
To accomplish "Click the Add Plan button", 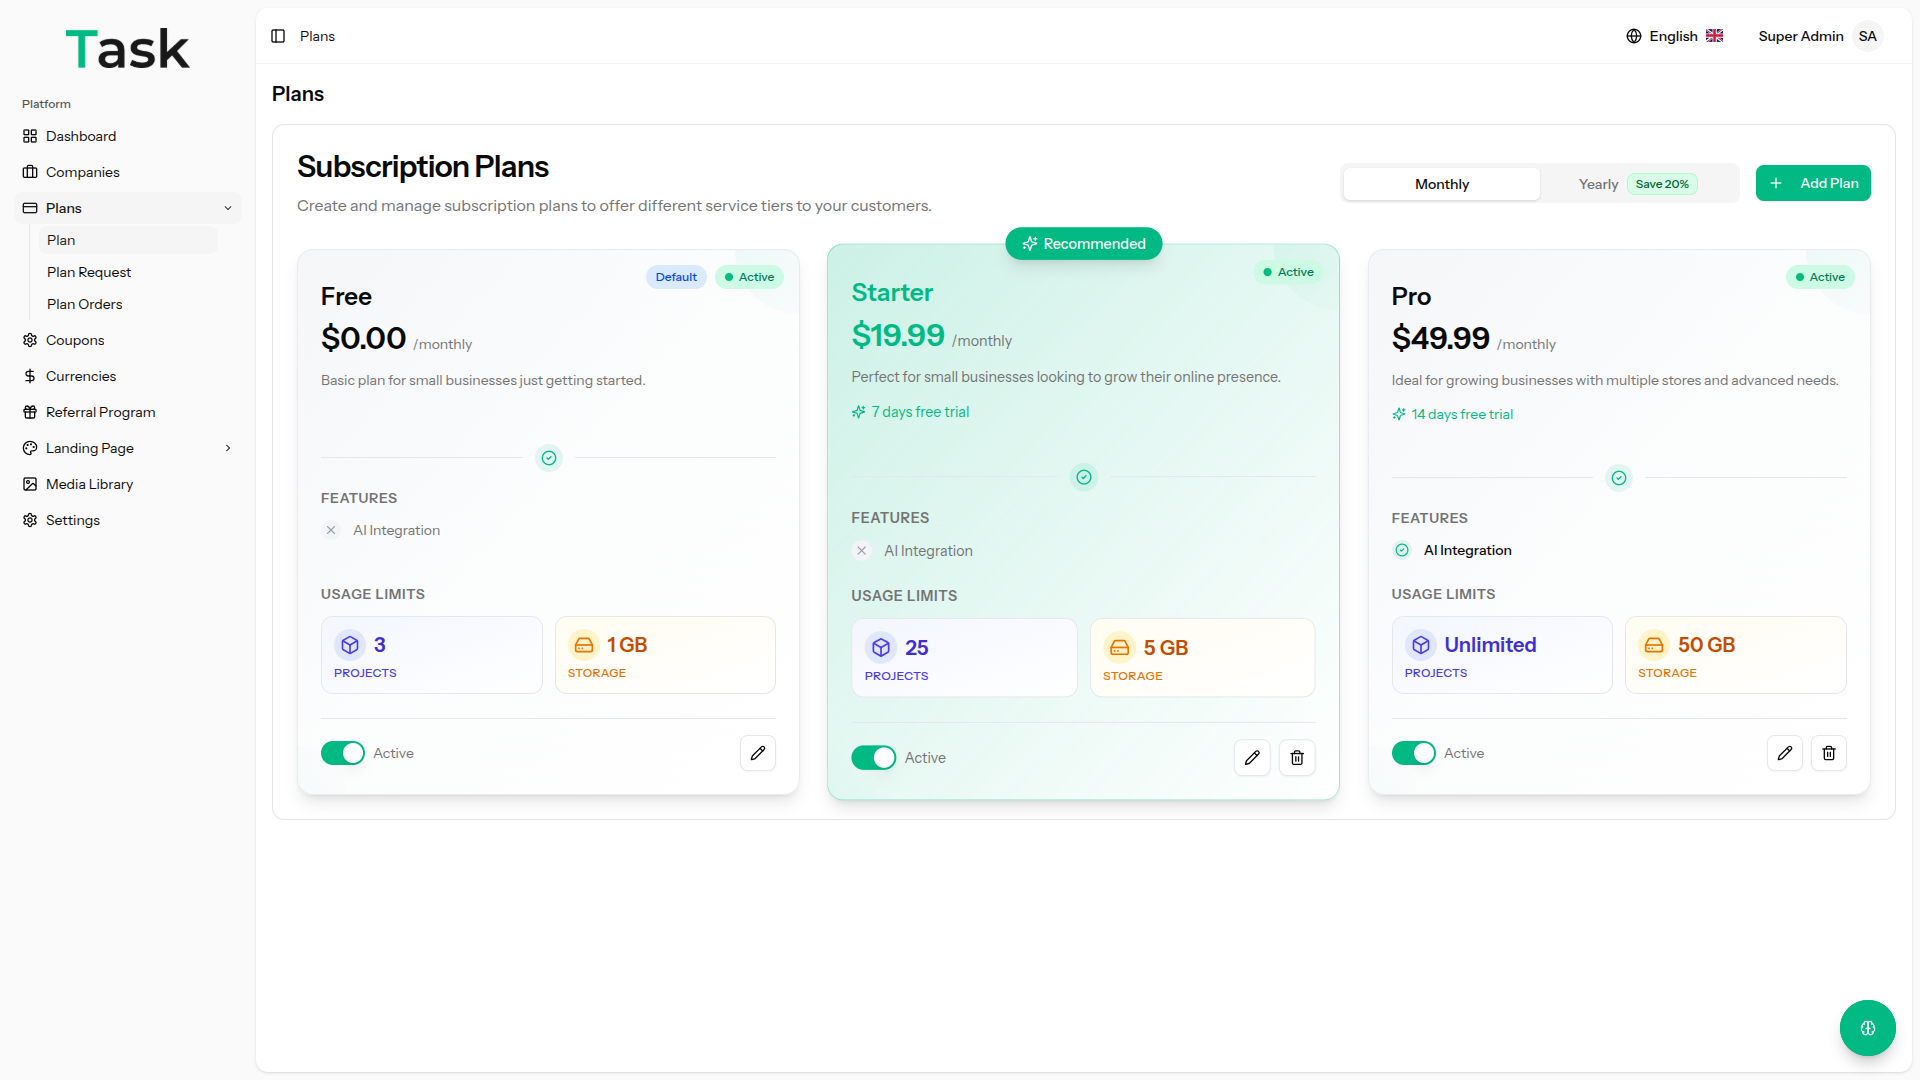I will 1813,183.
